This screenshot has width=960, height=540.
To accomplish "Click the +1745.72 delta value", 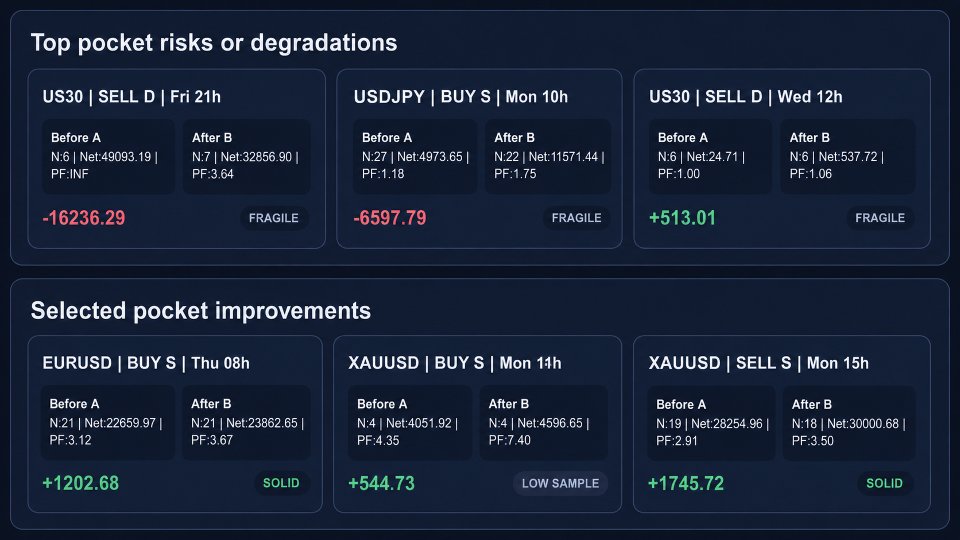I will point(686,484).
